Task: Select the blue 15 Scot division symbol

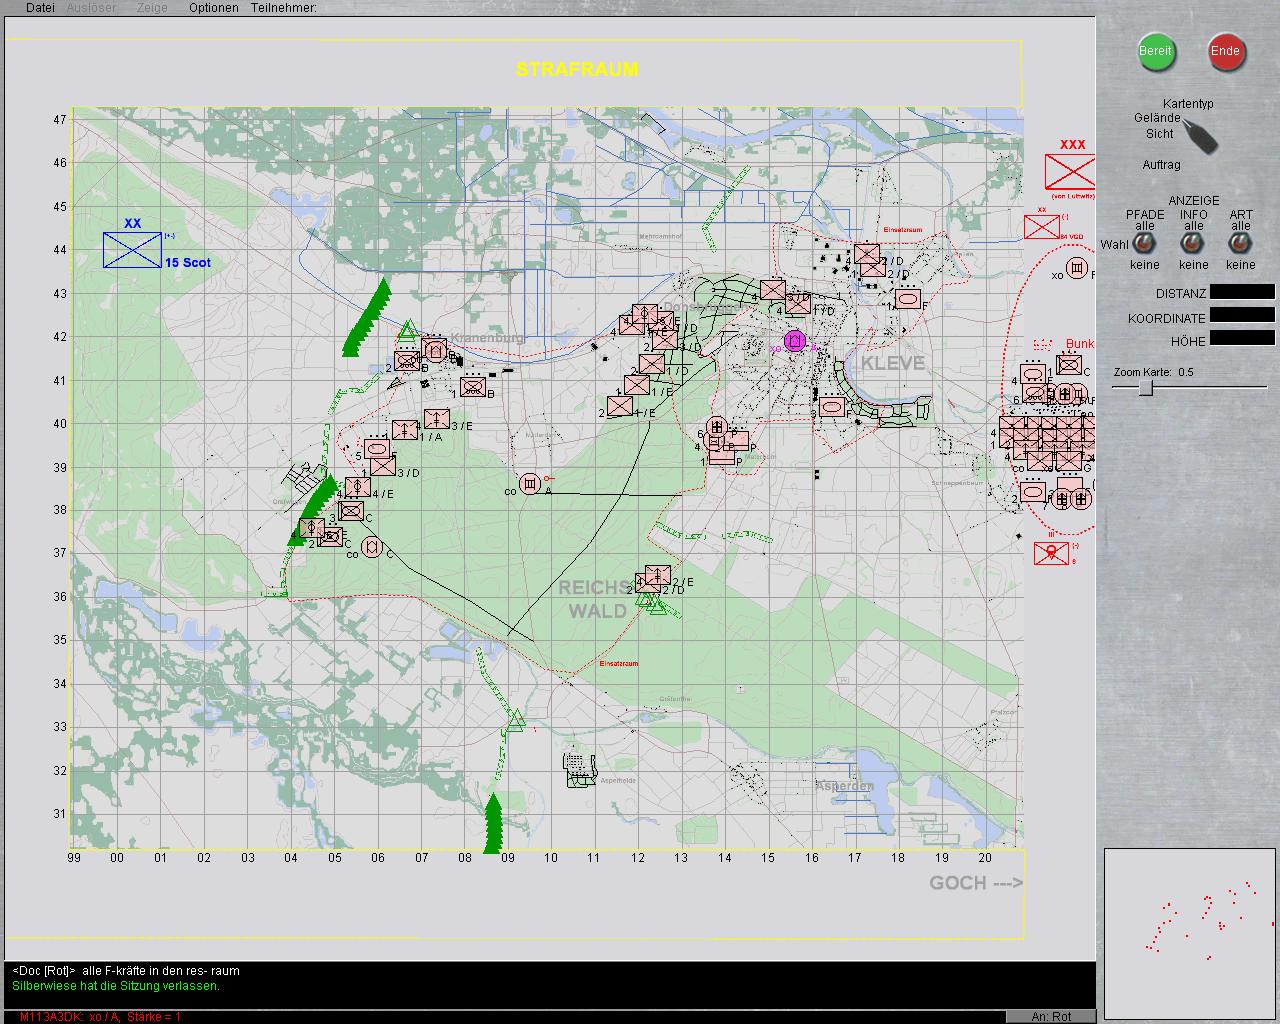Action: [132, 249]
